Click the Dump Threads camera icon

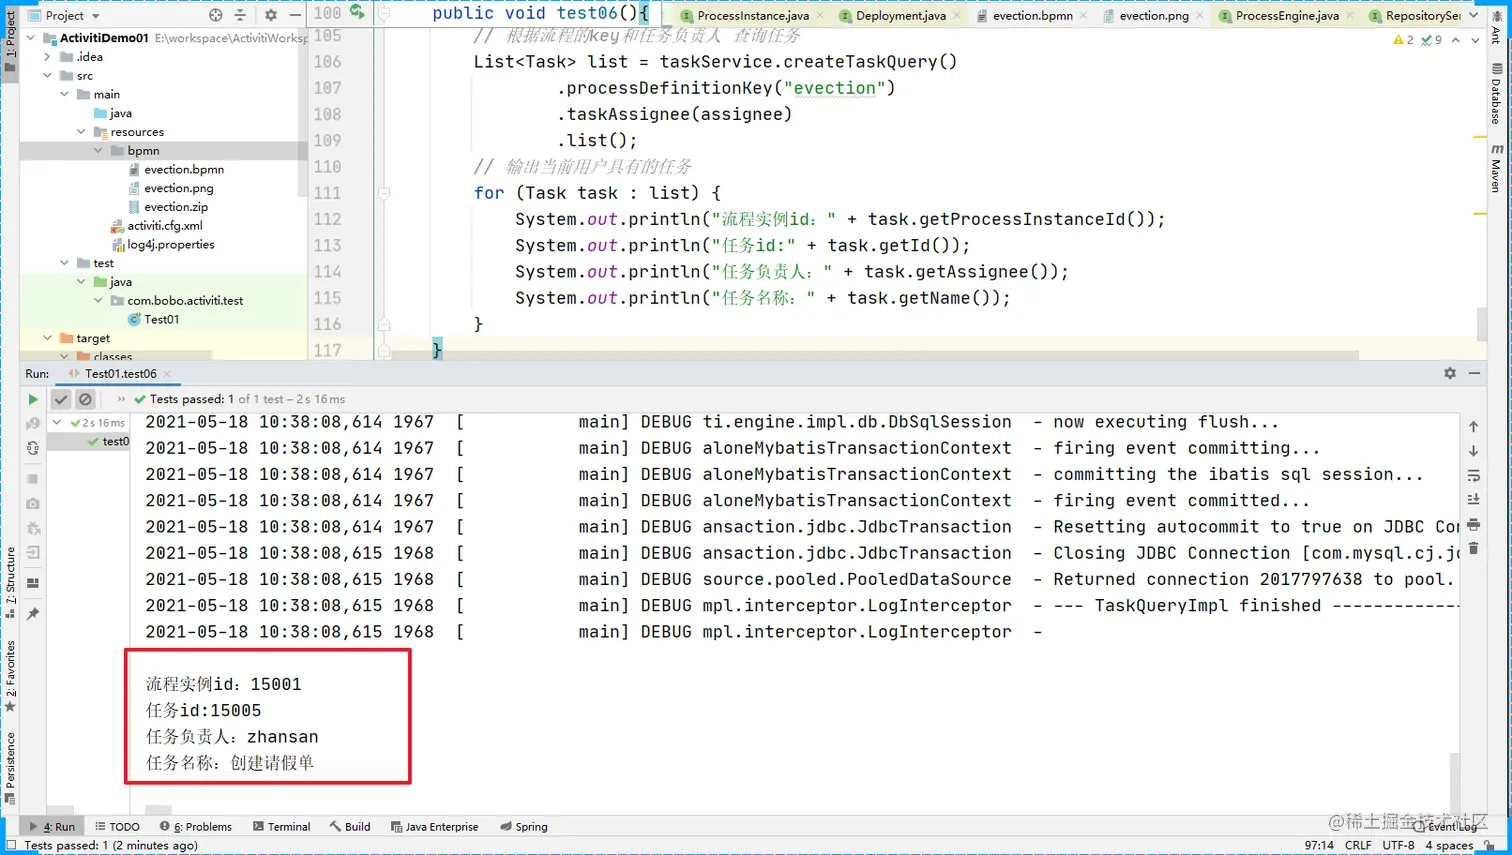[33, 504]
